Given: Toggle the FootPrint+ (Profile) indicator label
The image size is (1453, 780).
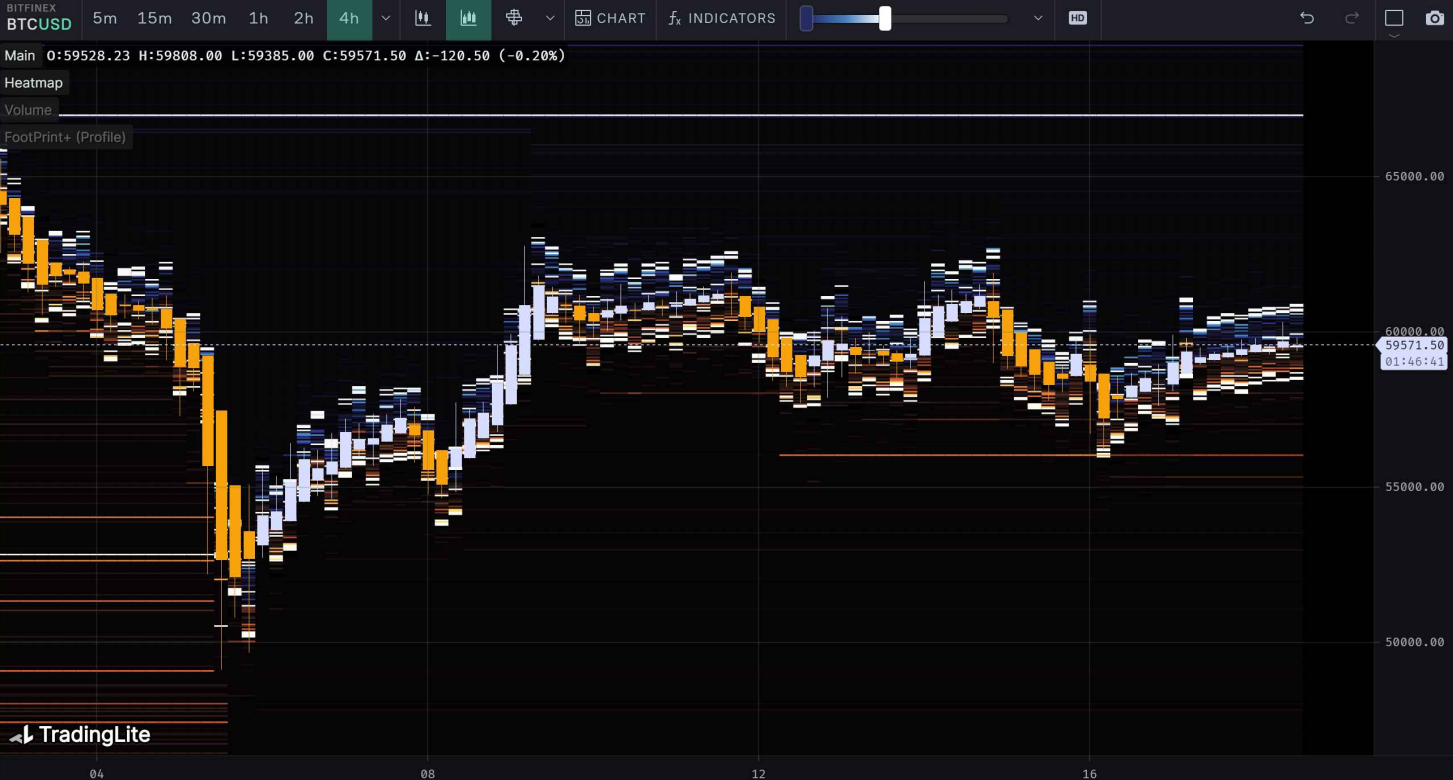Looking at the screenshot, I should (x=65, y=137).
